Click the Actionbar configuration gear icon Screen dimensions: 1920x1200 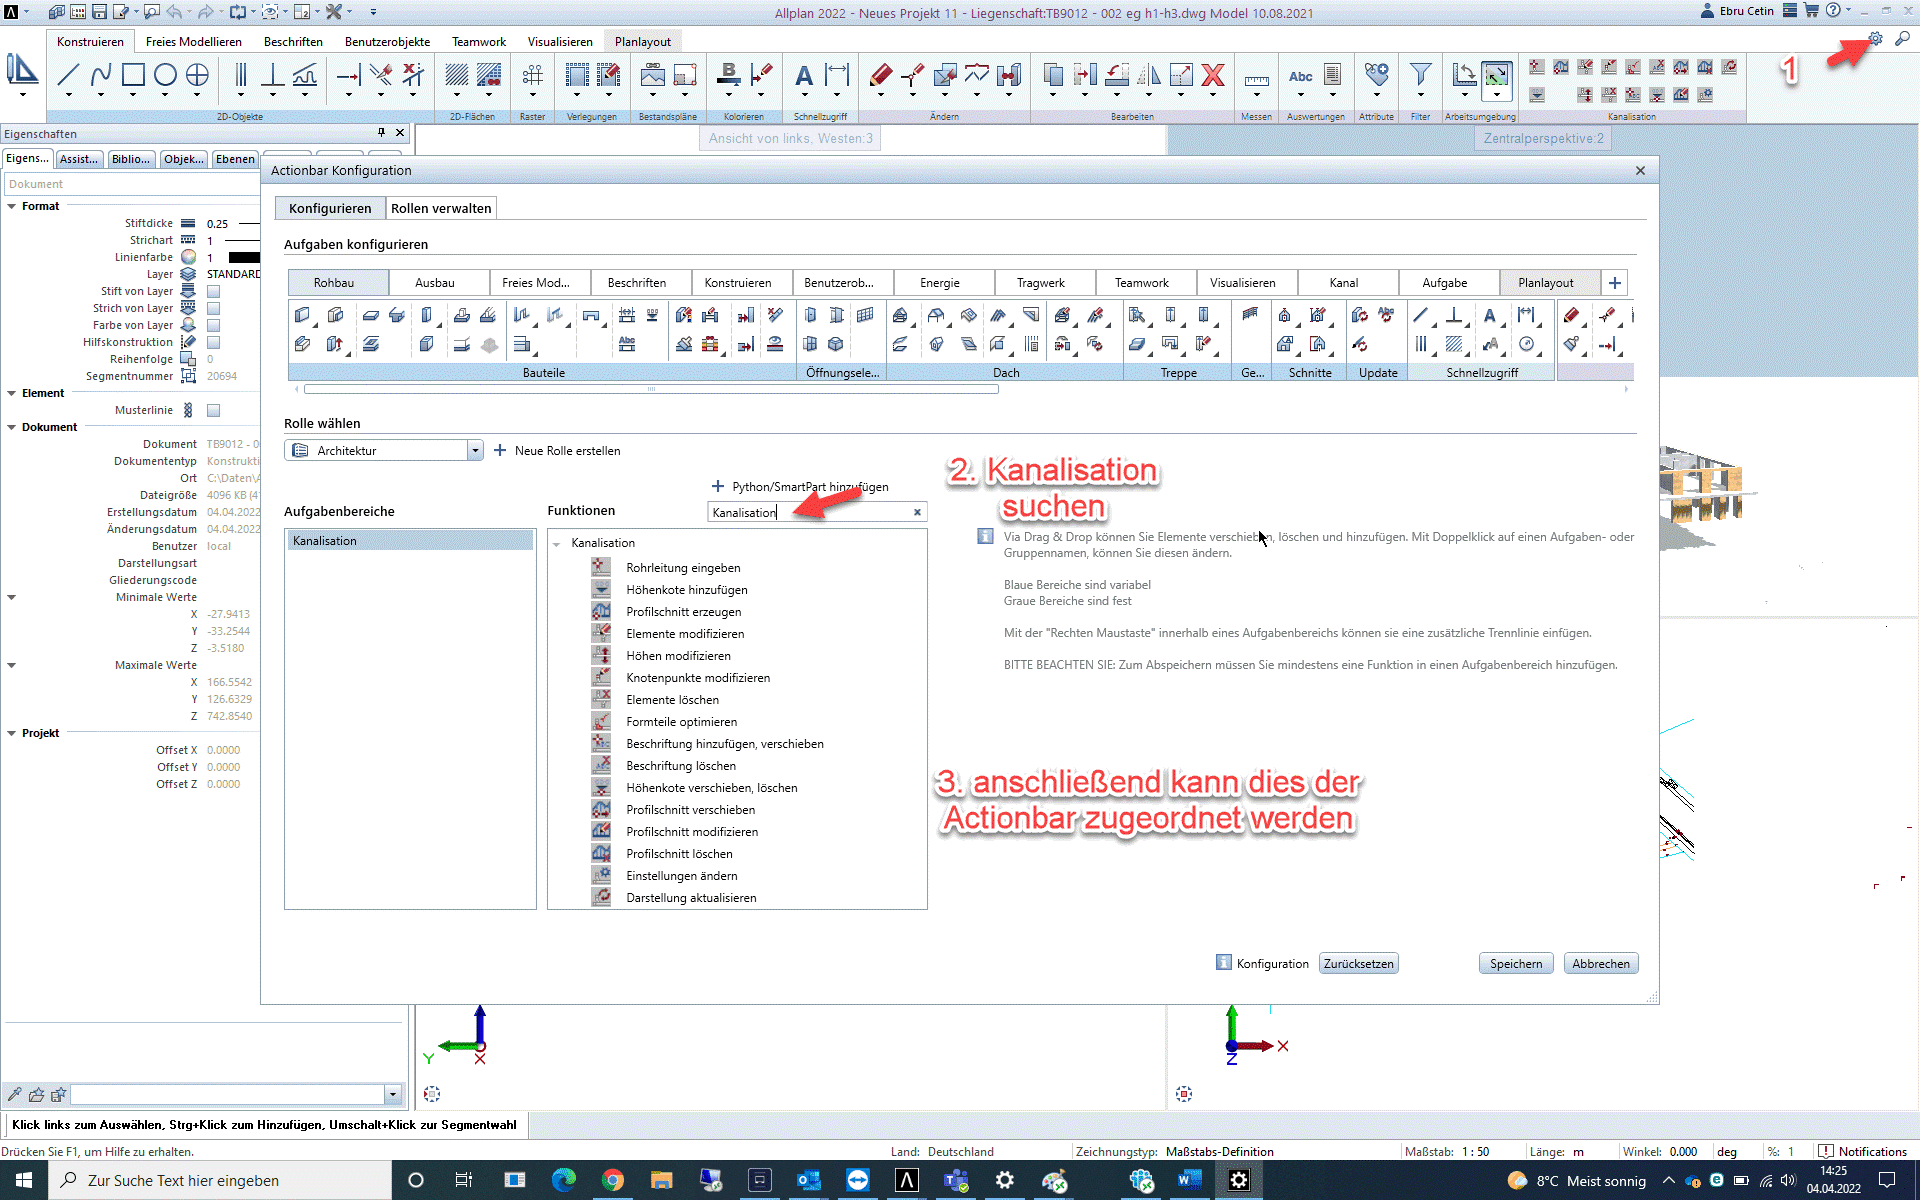click(x=1875, y=38)
